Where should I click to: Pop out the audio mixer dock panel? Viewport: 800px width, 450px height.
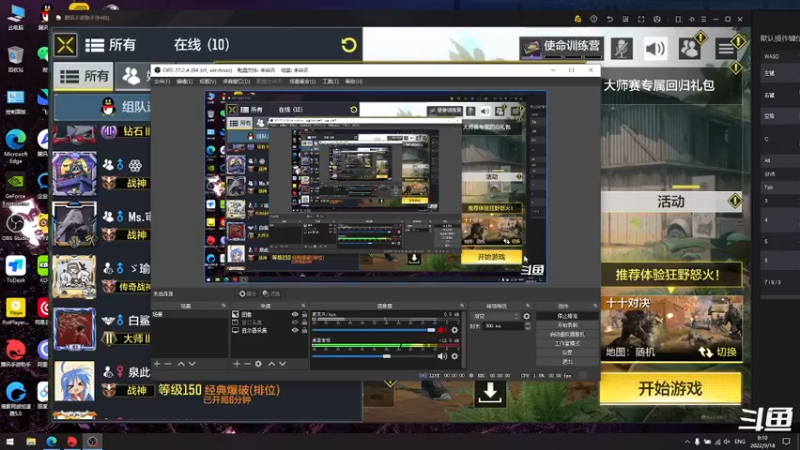point(462,306)
